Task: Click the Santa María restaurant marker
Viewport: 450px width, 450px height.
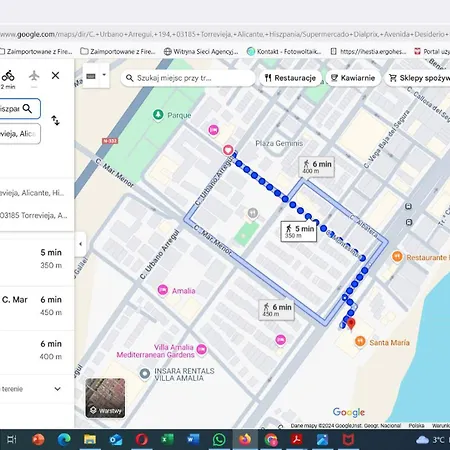Action: (x=360, y=342)
